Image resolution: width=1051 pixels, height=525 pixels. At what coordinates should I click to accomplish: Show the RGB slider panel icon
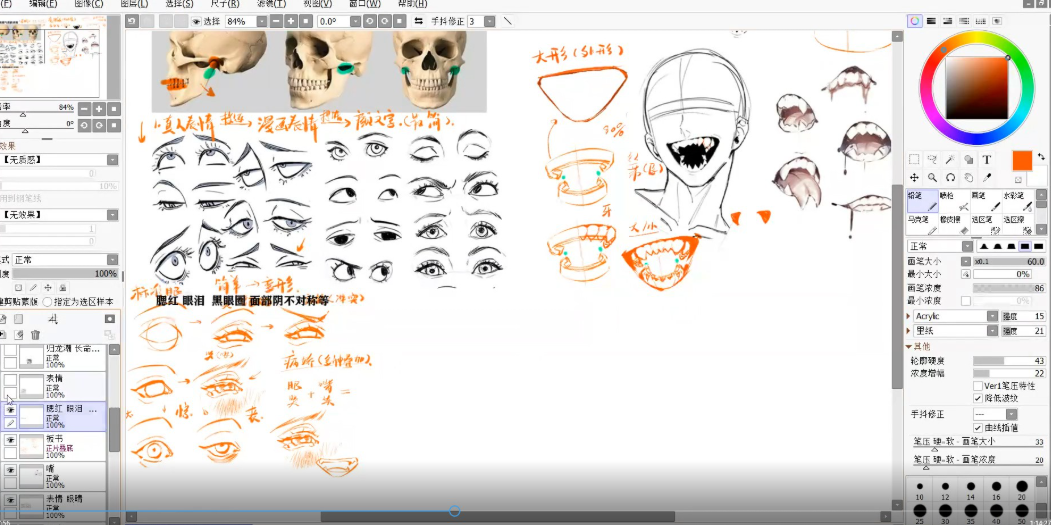tap(932, 21)
